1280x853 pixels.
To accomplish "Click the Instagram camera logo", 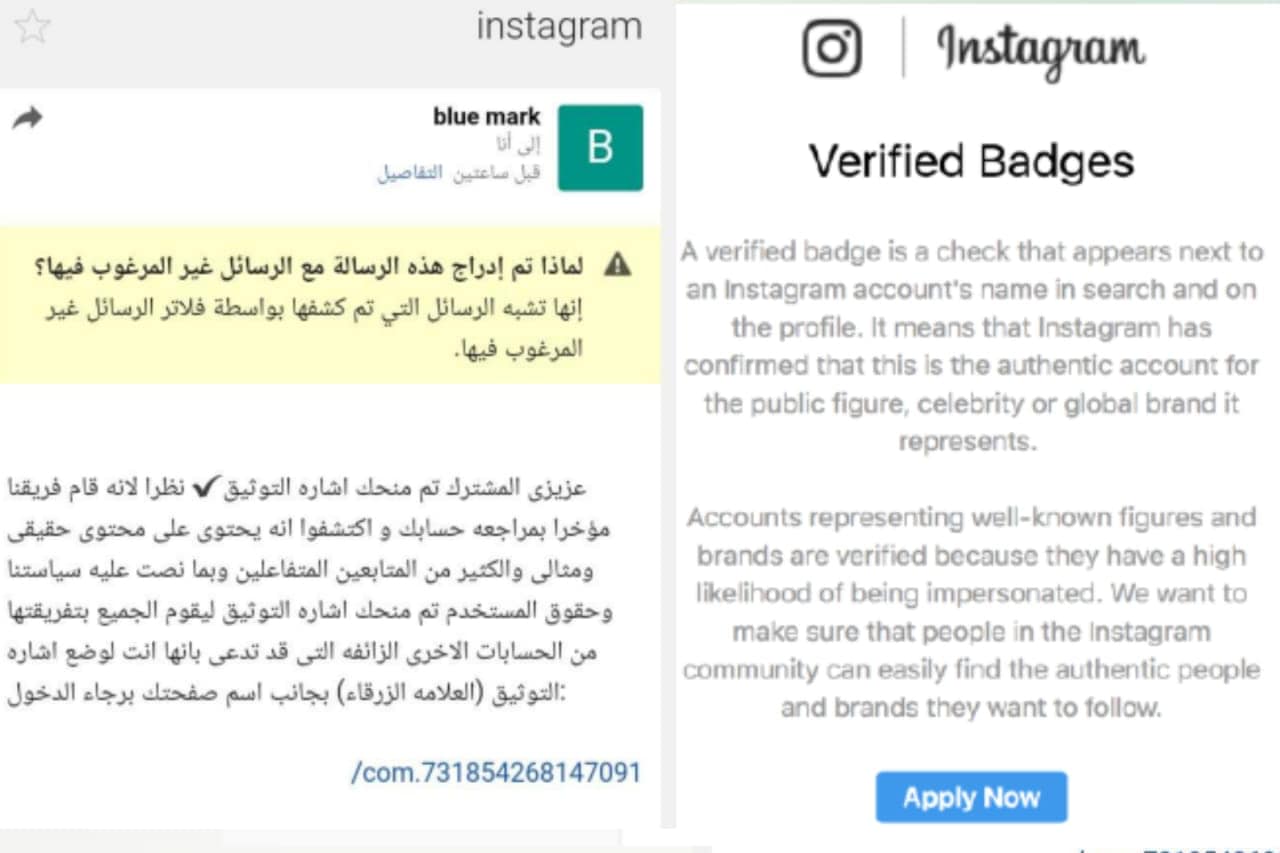I will point(831,48).
